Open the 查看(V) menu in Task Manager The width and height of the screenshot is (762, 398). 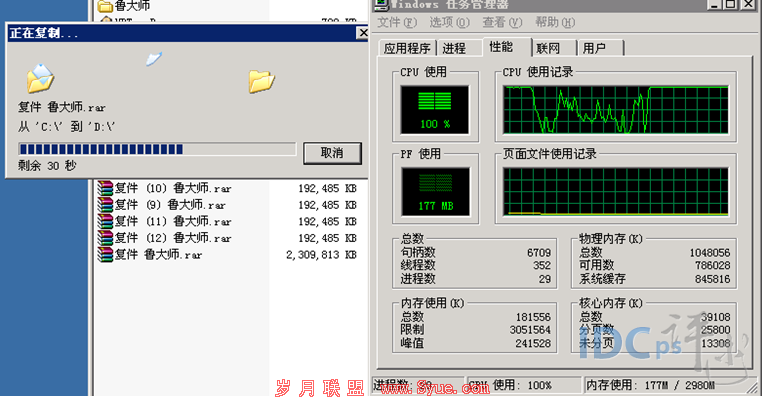pyautogui.click(x=502, y=22)
